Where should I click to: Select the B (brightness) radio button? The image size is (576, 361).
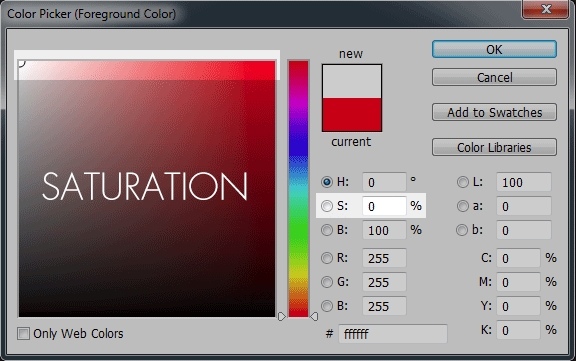(327, 230)
